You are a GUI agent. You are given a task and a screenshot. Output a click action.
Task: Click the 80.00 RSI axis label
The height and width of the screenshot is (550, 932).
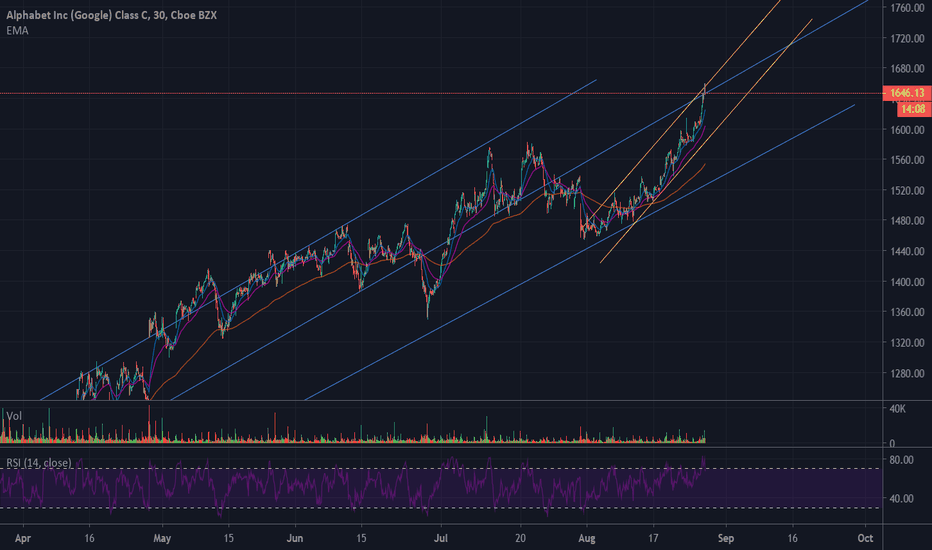[x=902, y=460]
